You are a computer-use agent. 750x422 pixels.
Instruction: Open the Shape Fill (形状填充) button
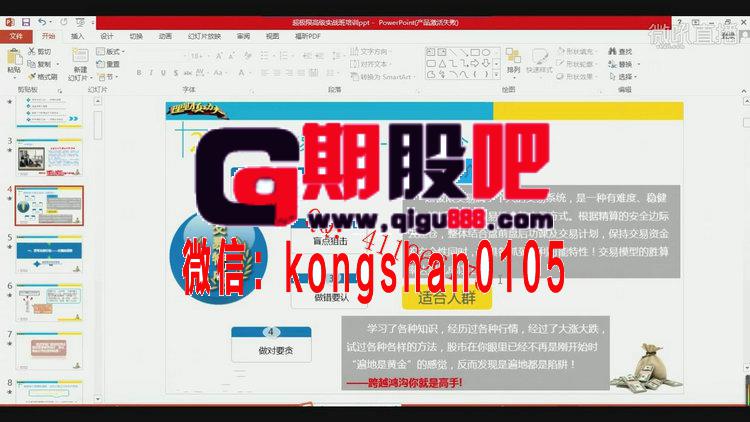pos(576,51)
